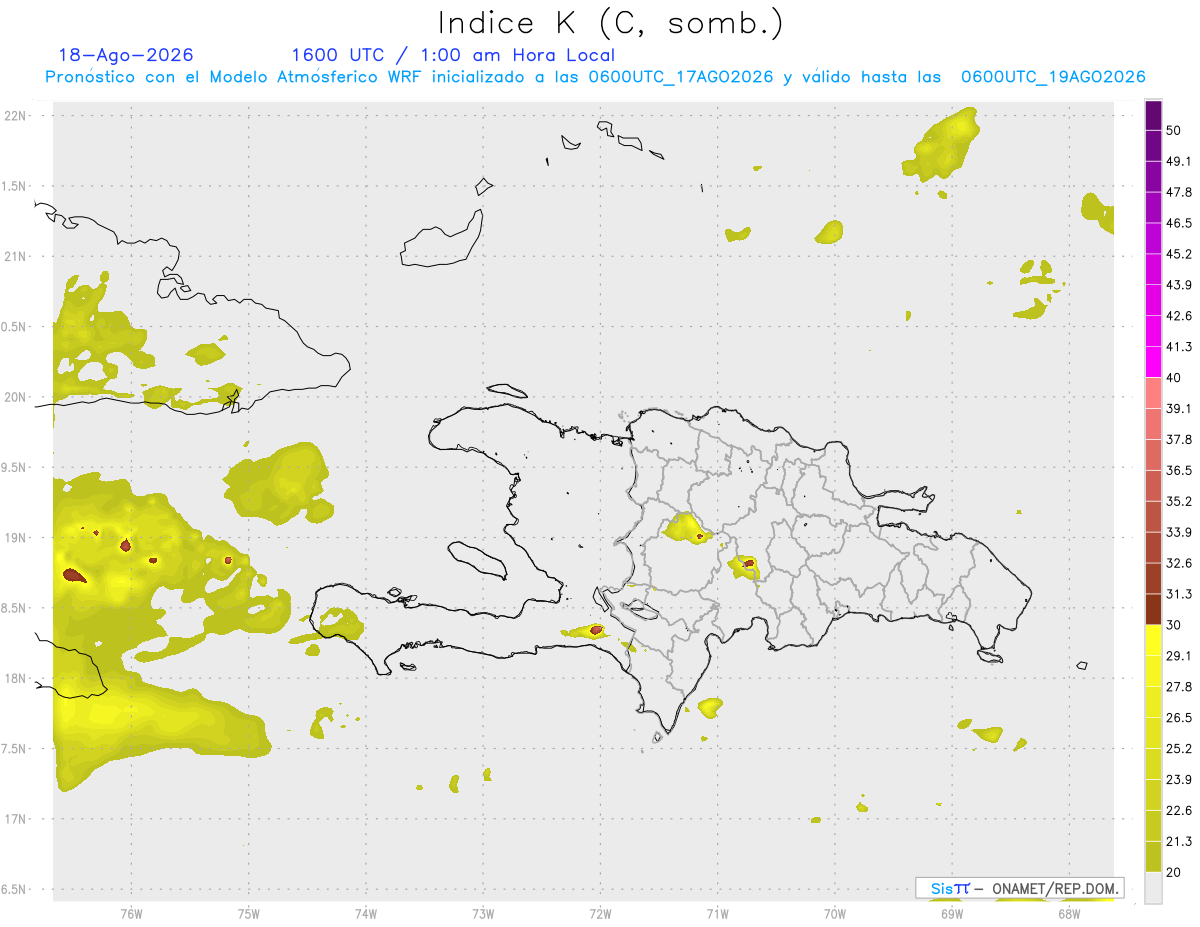The width and height of the screenshot is (1200, 927).
Task: Click the legend value "43.9"
Action: 1179,286
